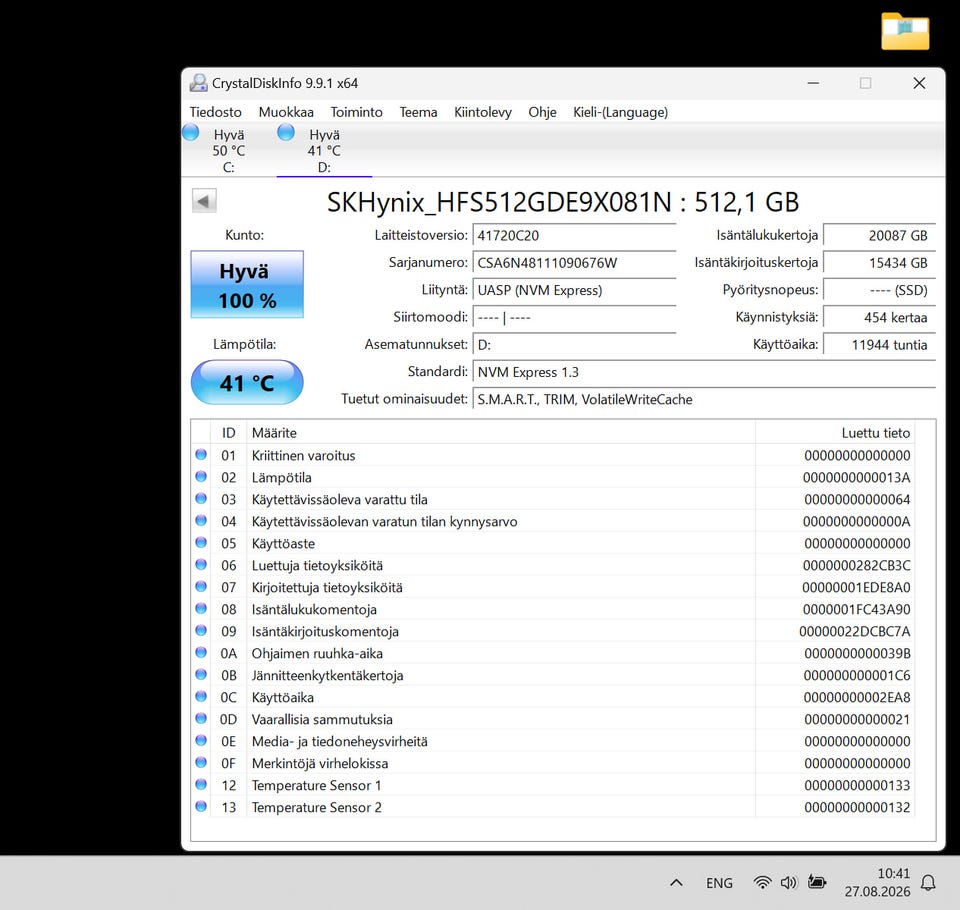Click the previous disk arrow button
This screenshot has height=910, width=960.
(204, 201)
